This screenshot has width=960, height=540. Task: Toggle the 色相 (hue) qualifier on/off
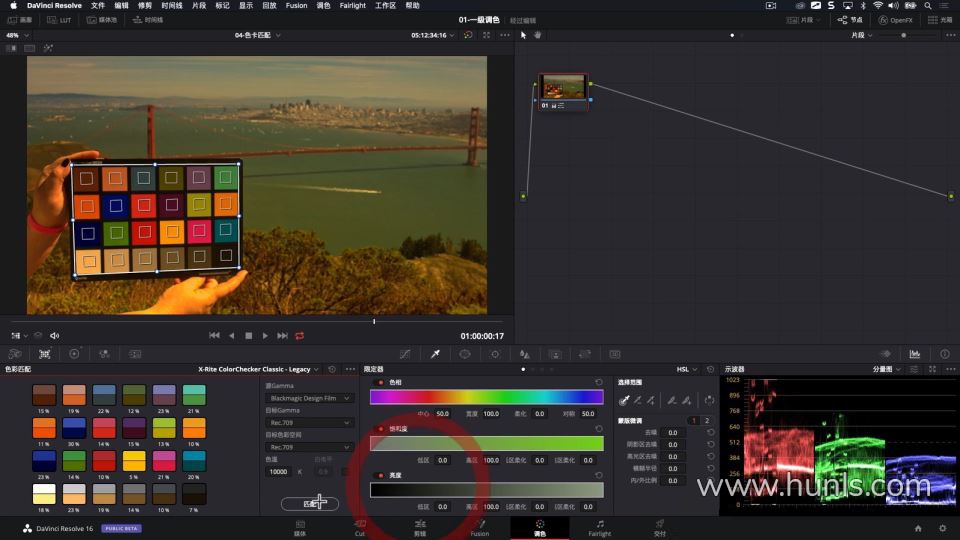click(380, 382)
